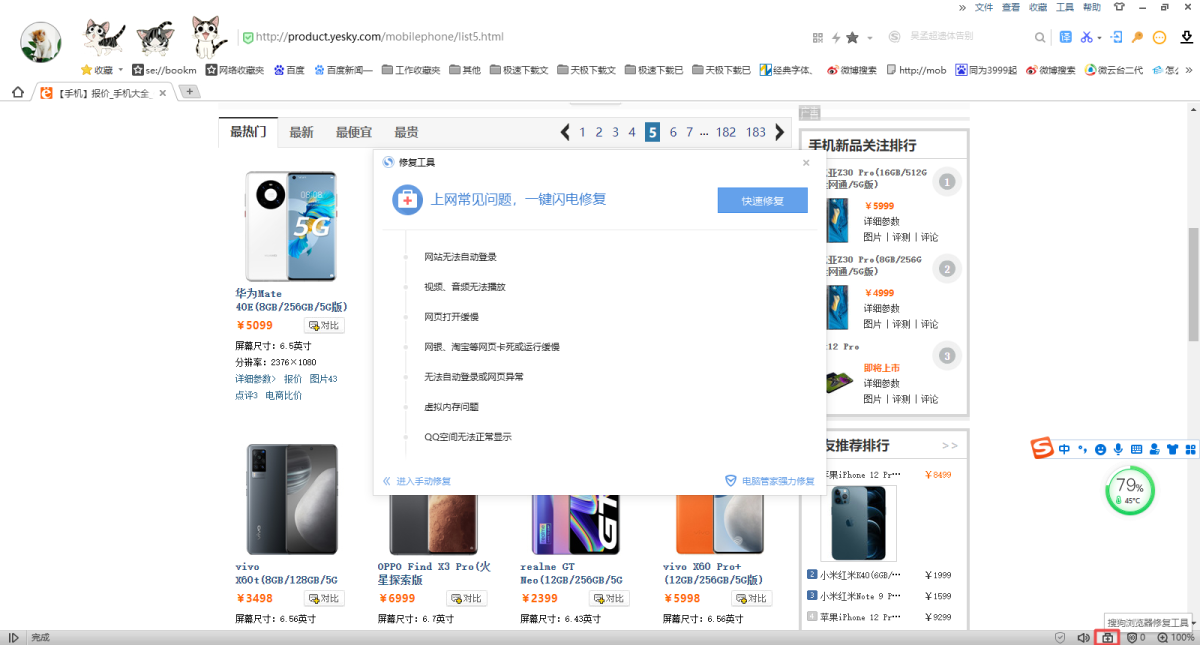Viewport: 1200px width, 645px height.
Task: Expand the 推荐排行 >> arrows
Action: (x=949, y=445)
